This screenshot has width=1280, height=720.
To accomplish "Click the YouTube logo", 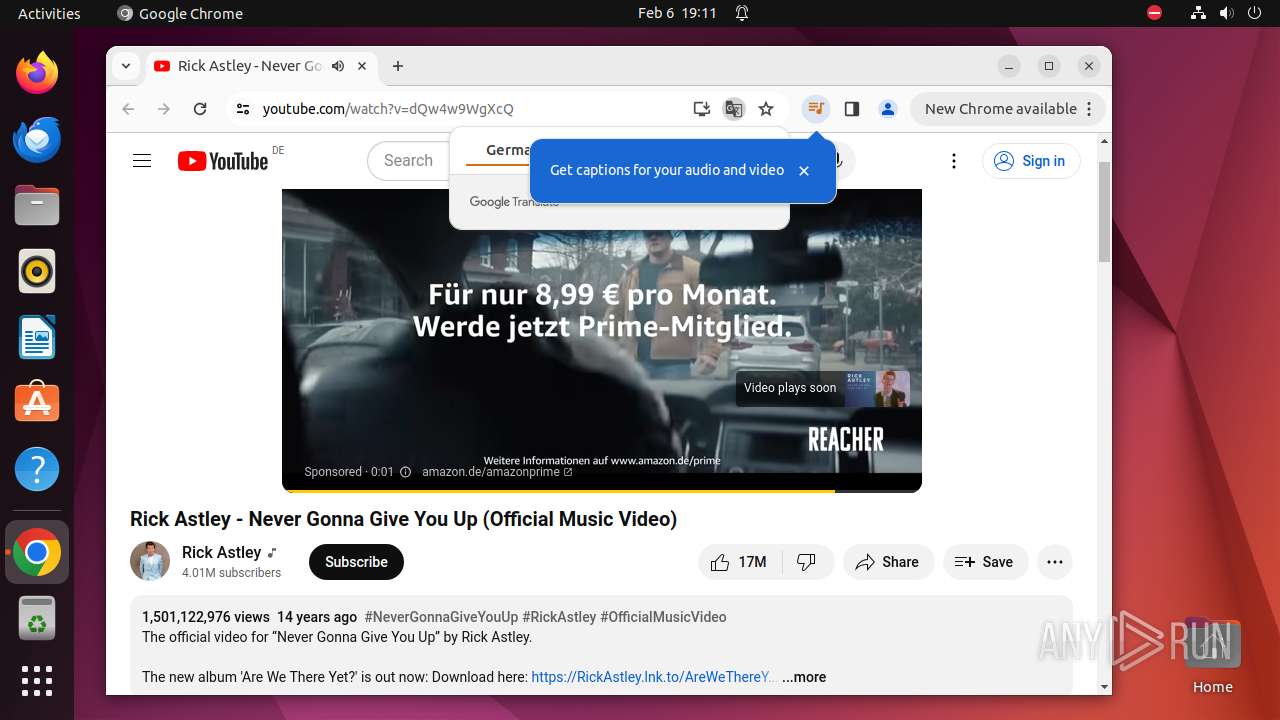I will [x=223, y=161].
